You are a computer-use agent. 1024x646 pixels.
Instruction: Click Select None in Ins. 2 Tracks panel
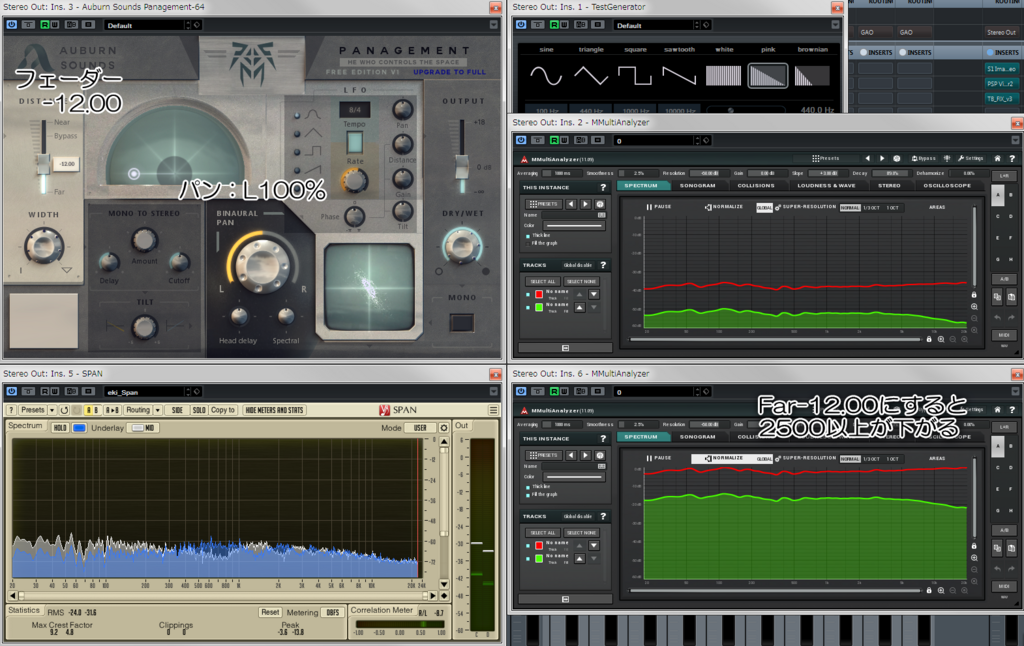[x=581, y=282]
